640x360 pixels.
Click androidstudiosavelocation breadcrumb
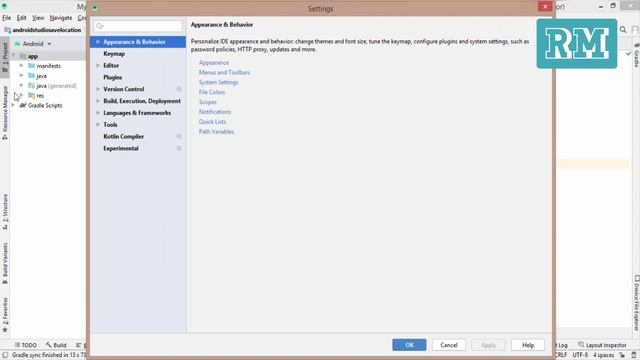pyautogui.click(x=47, y=30)
